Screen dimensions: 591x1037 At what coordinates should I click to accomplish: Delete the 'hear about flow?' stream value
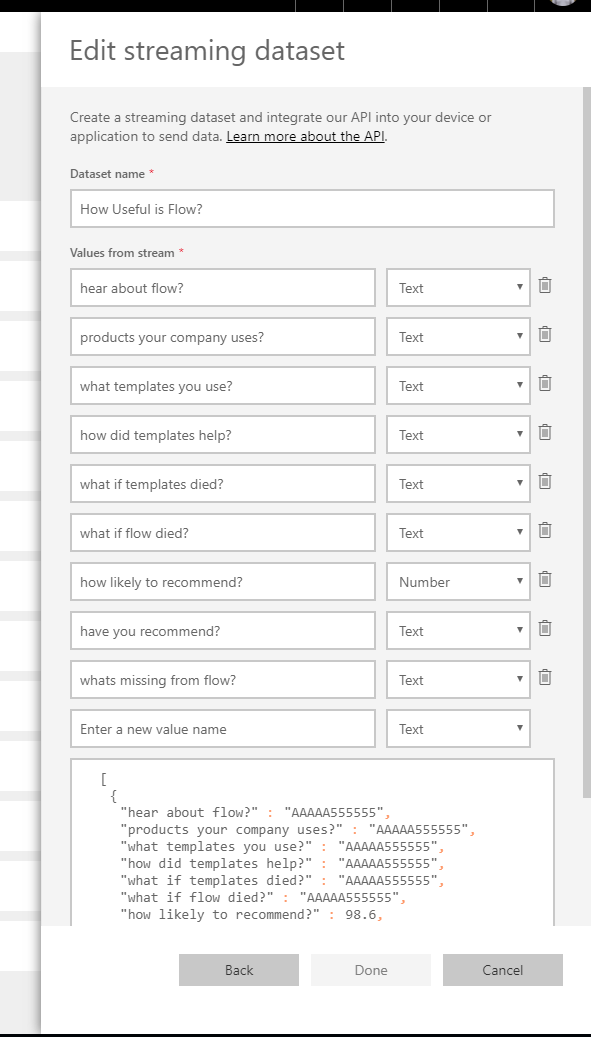[x=545, y=285]
